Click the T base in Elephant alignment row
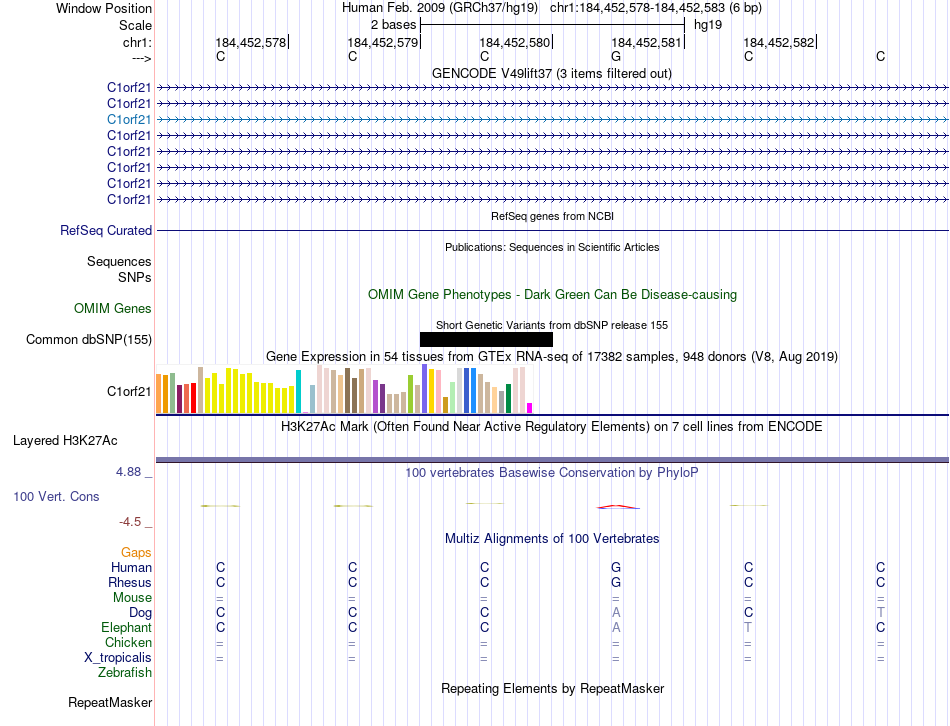 tap(748, 627)
